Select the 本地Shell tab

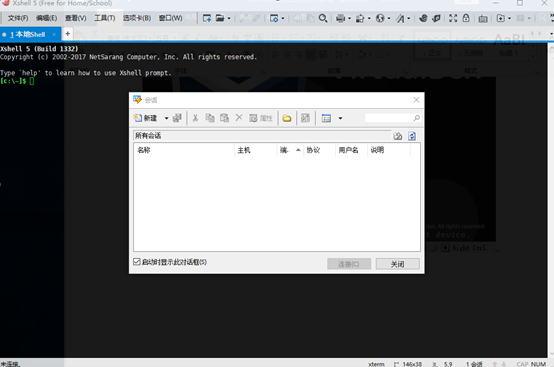pos(28,34)
